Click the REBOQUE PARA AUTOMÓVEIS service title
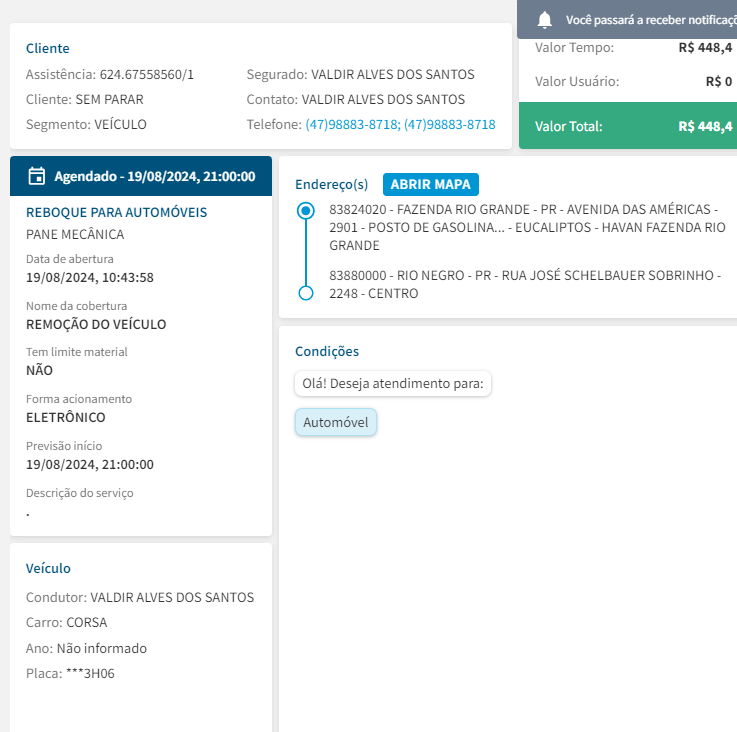The height and width of the screenshot is (732, 737). pyautogui.click(x=117, y=212)
